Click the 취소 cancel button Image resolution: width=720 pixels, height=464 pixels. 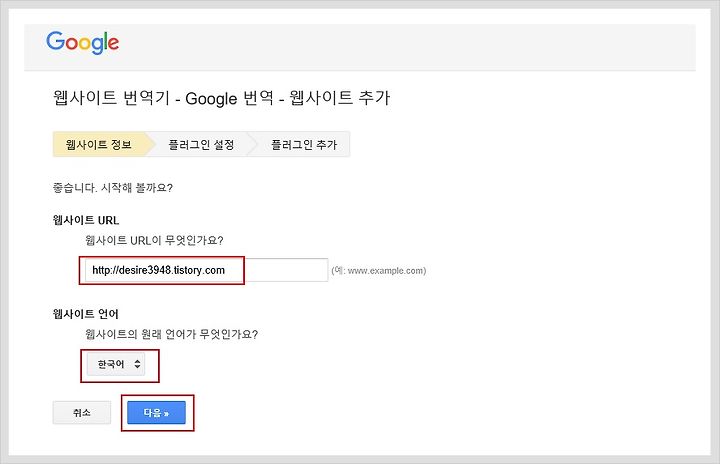click(82, 413)
